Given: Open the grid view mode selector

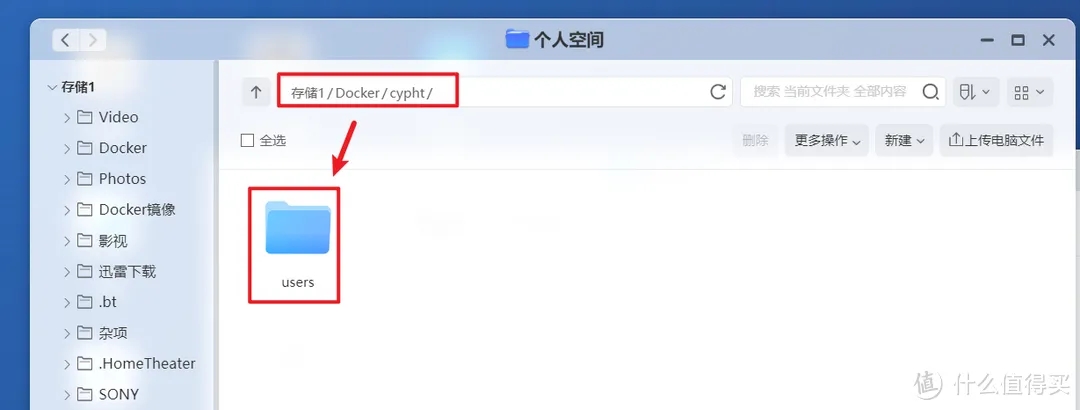Looking at the screenshot, I should pyautogui.click(x=1030, y=92).
